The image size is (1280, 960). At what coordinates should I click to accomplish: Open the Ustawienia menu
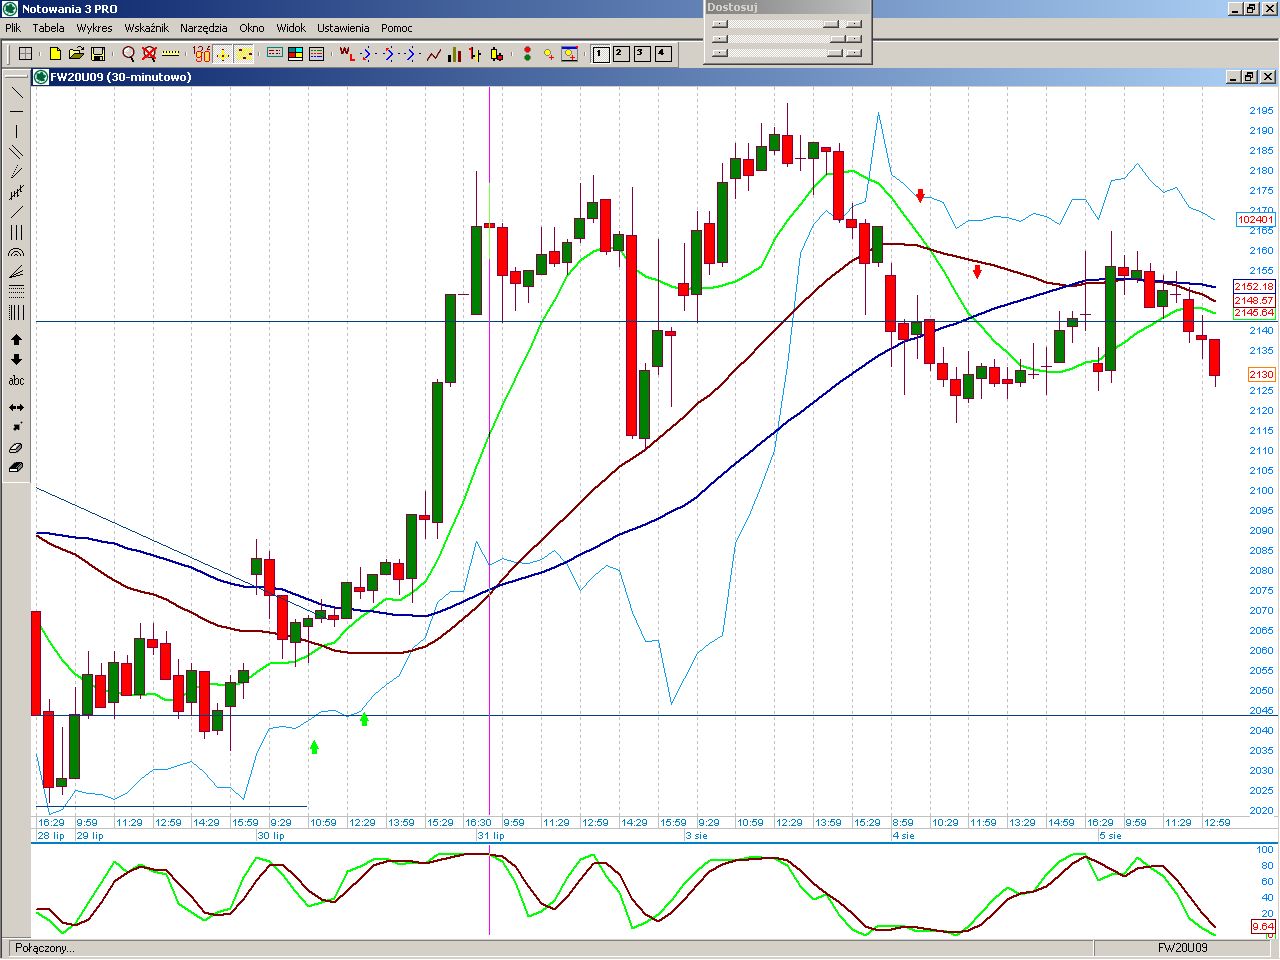point(343,28)
